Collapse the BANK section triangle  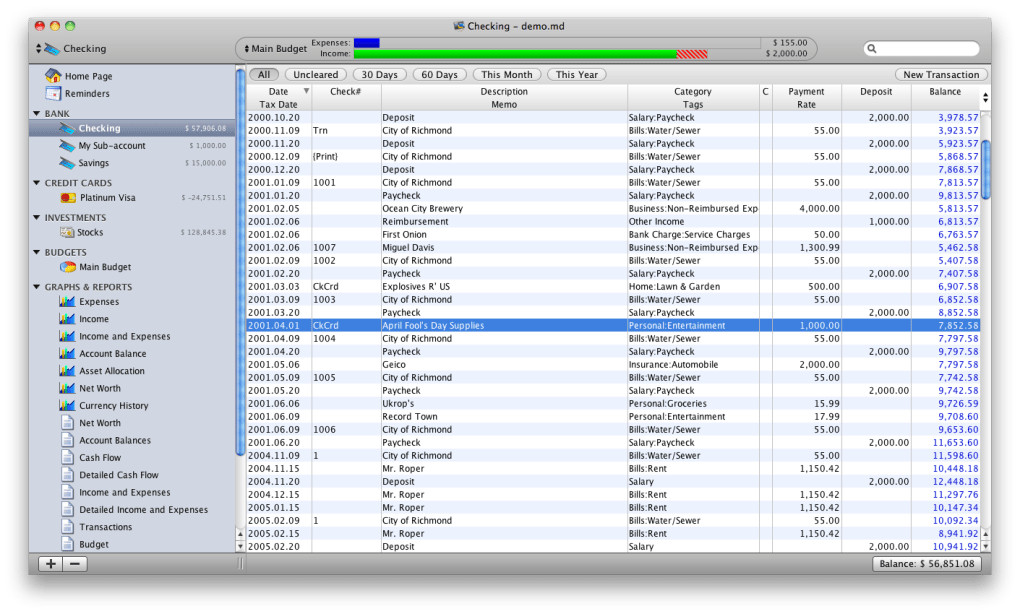[37, 114]
